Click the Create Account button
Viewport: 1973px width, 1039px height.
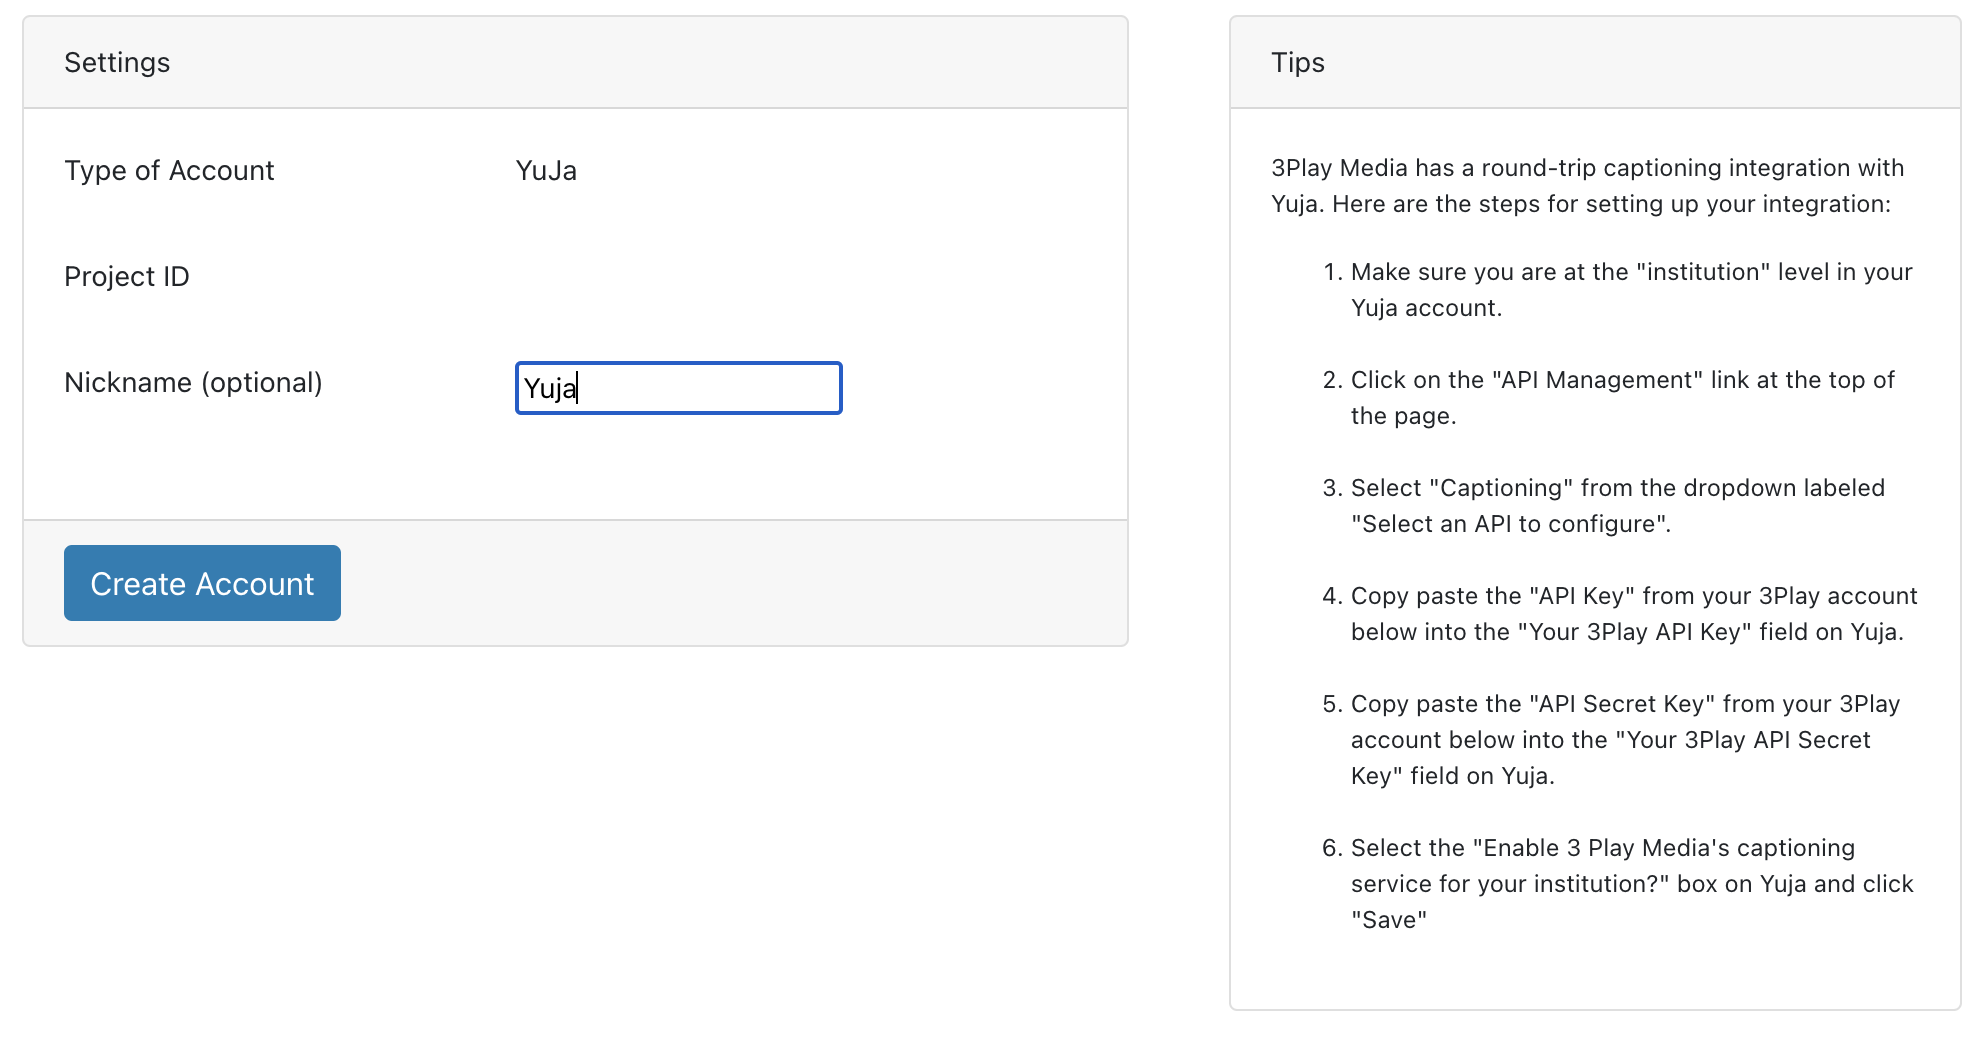202,583
